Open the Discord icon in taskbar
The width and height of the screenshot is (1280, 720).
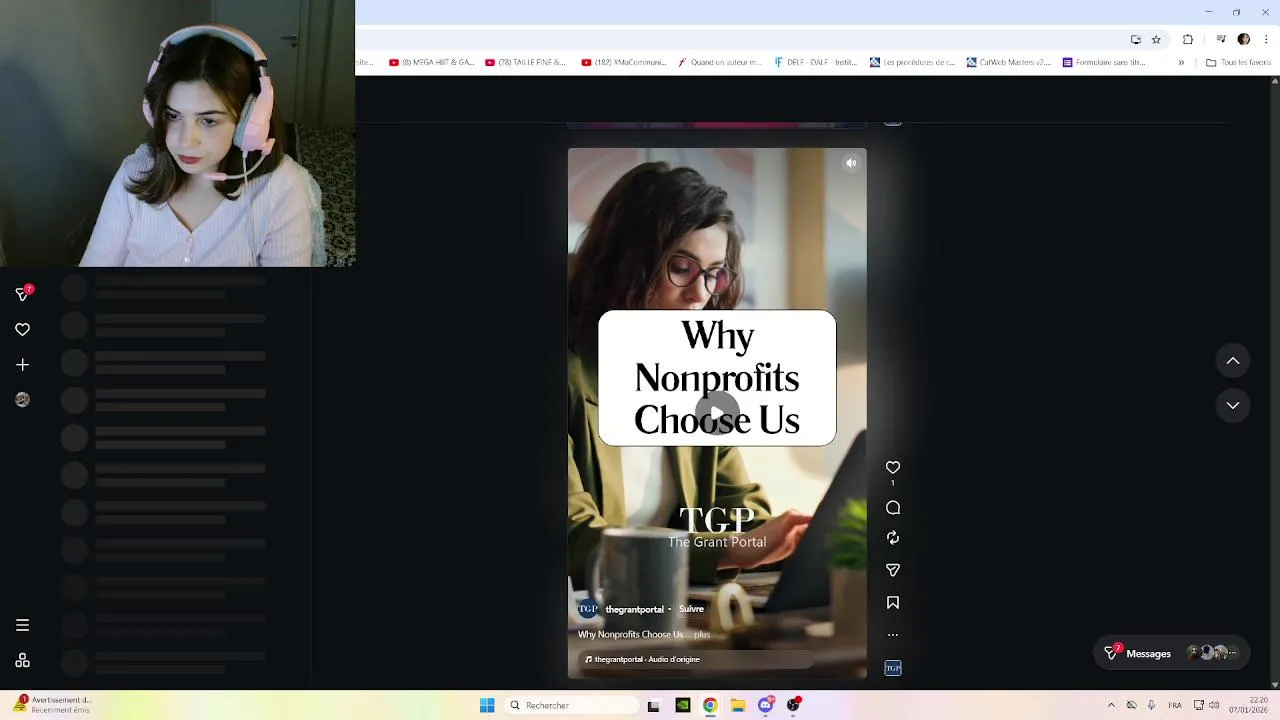coord(766,705)
